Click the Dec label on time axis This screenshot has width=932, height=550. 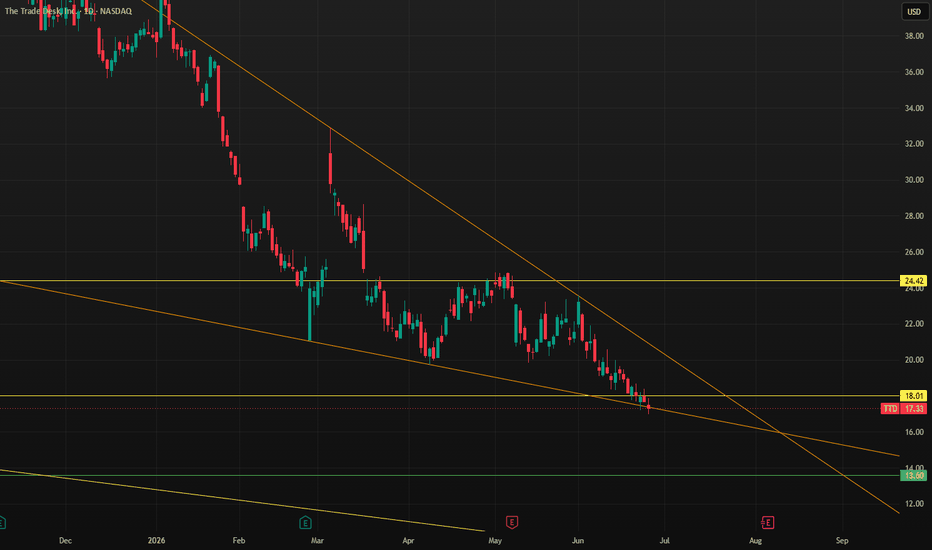(65, 540)
